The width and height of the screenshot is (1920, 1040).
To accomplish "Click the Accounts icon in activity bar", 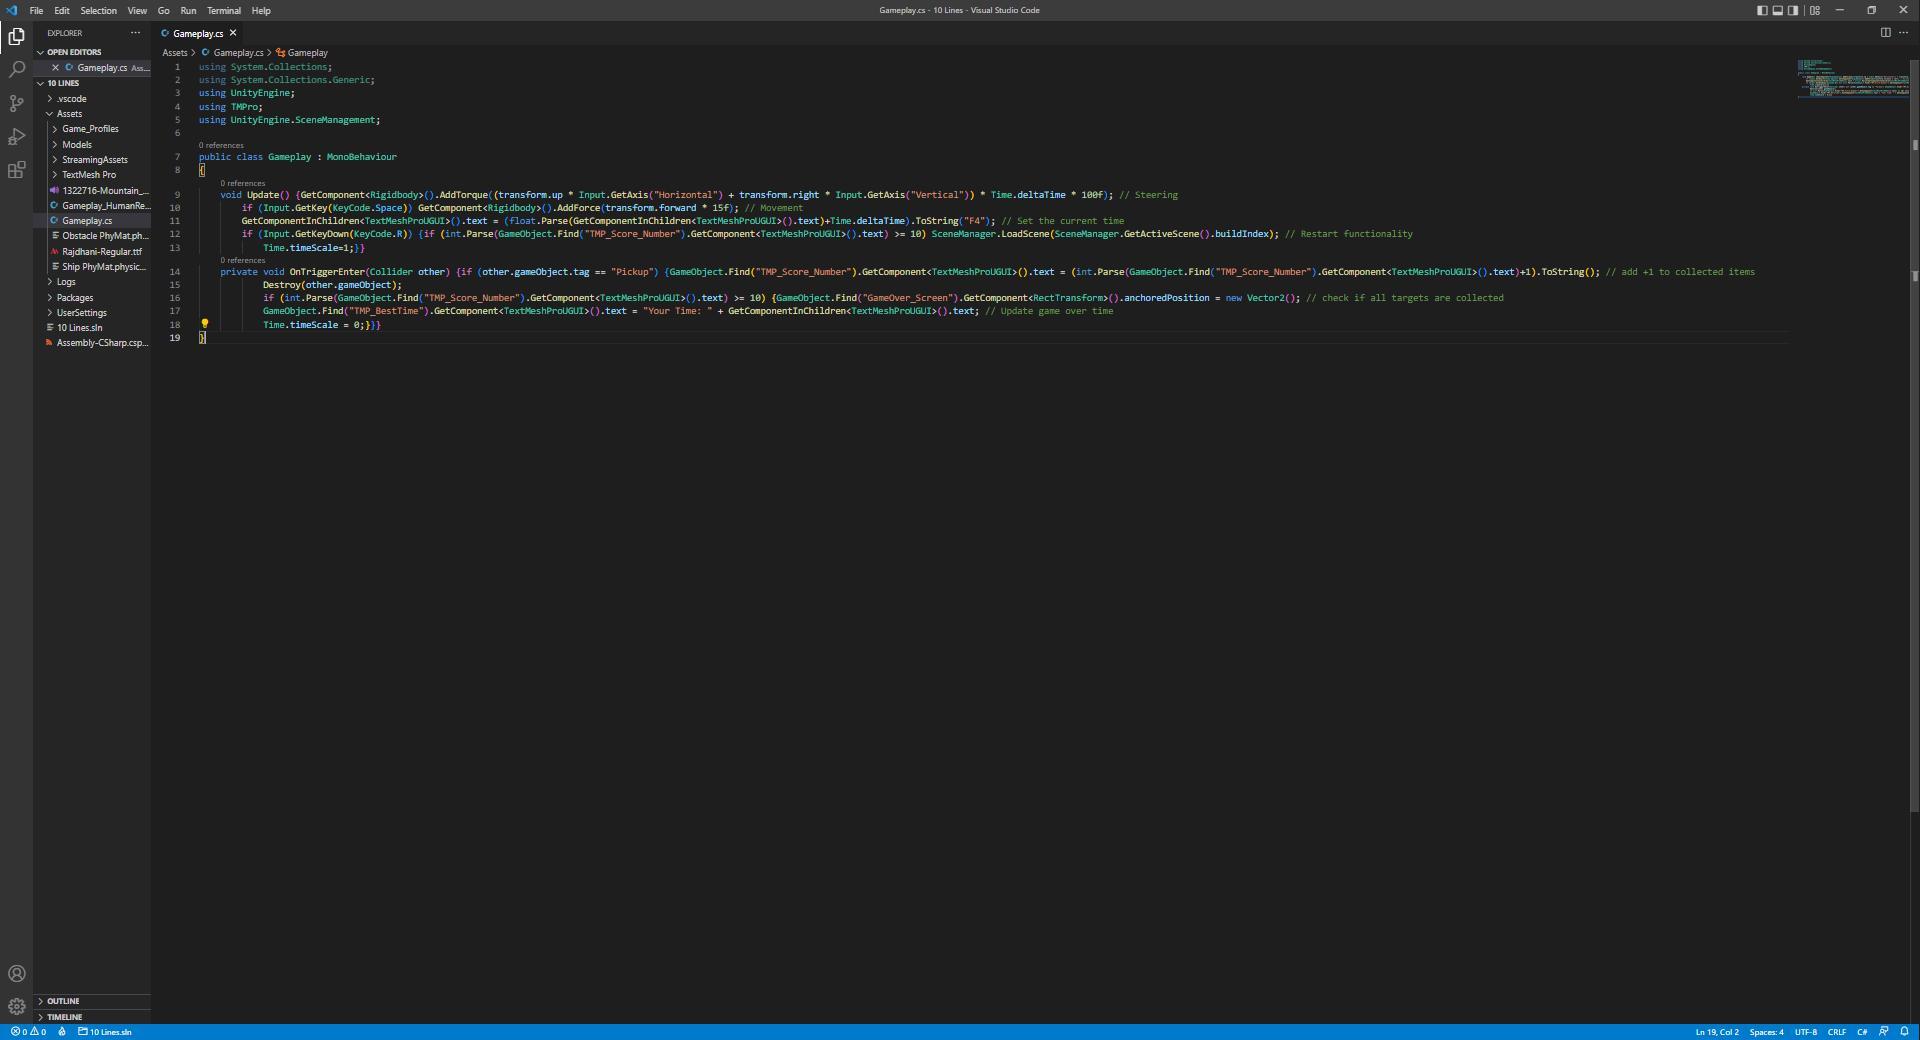I will [x=16, y=974].
